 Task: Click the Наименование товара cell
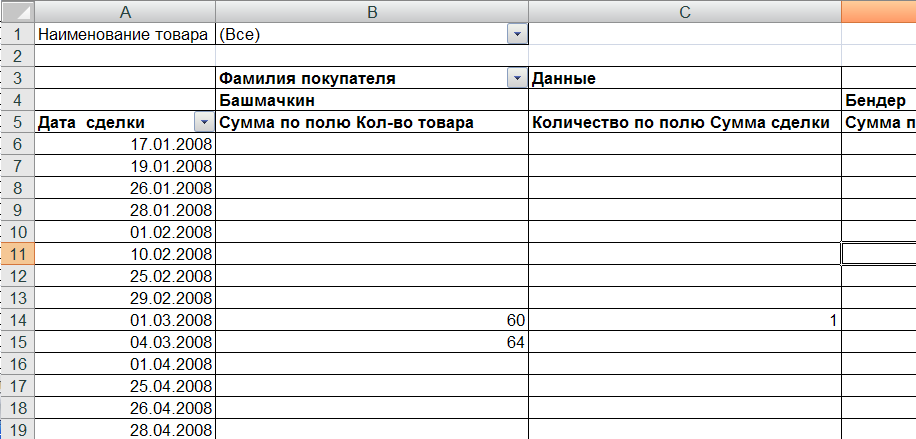pos(126,34)
